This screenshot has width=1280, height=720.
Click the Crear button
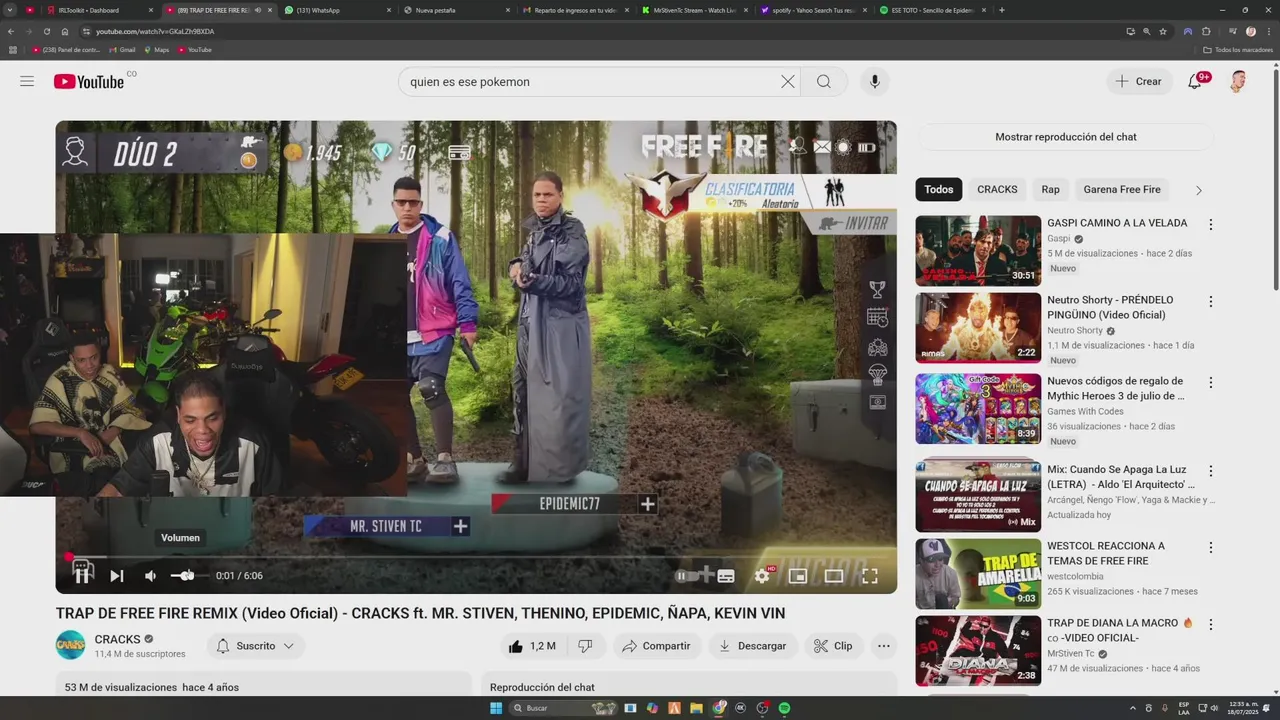pos(1140,82)
